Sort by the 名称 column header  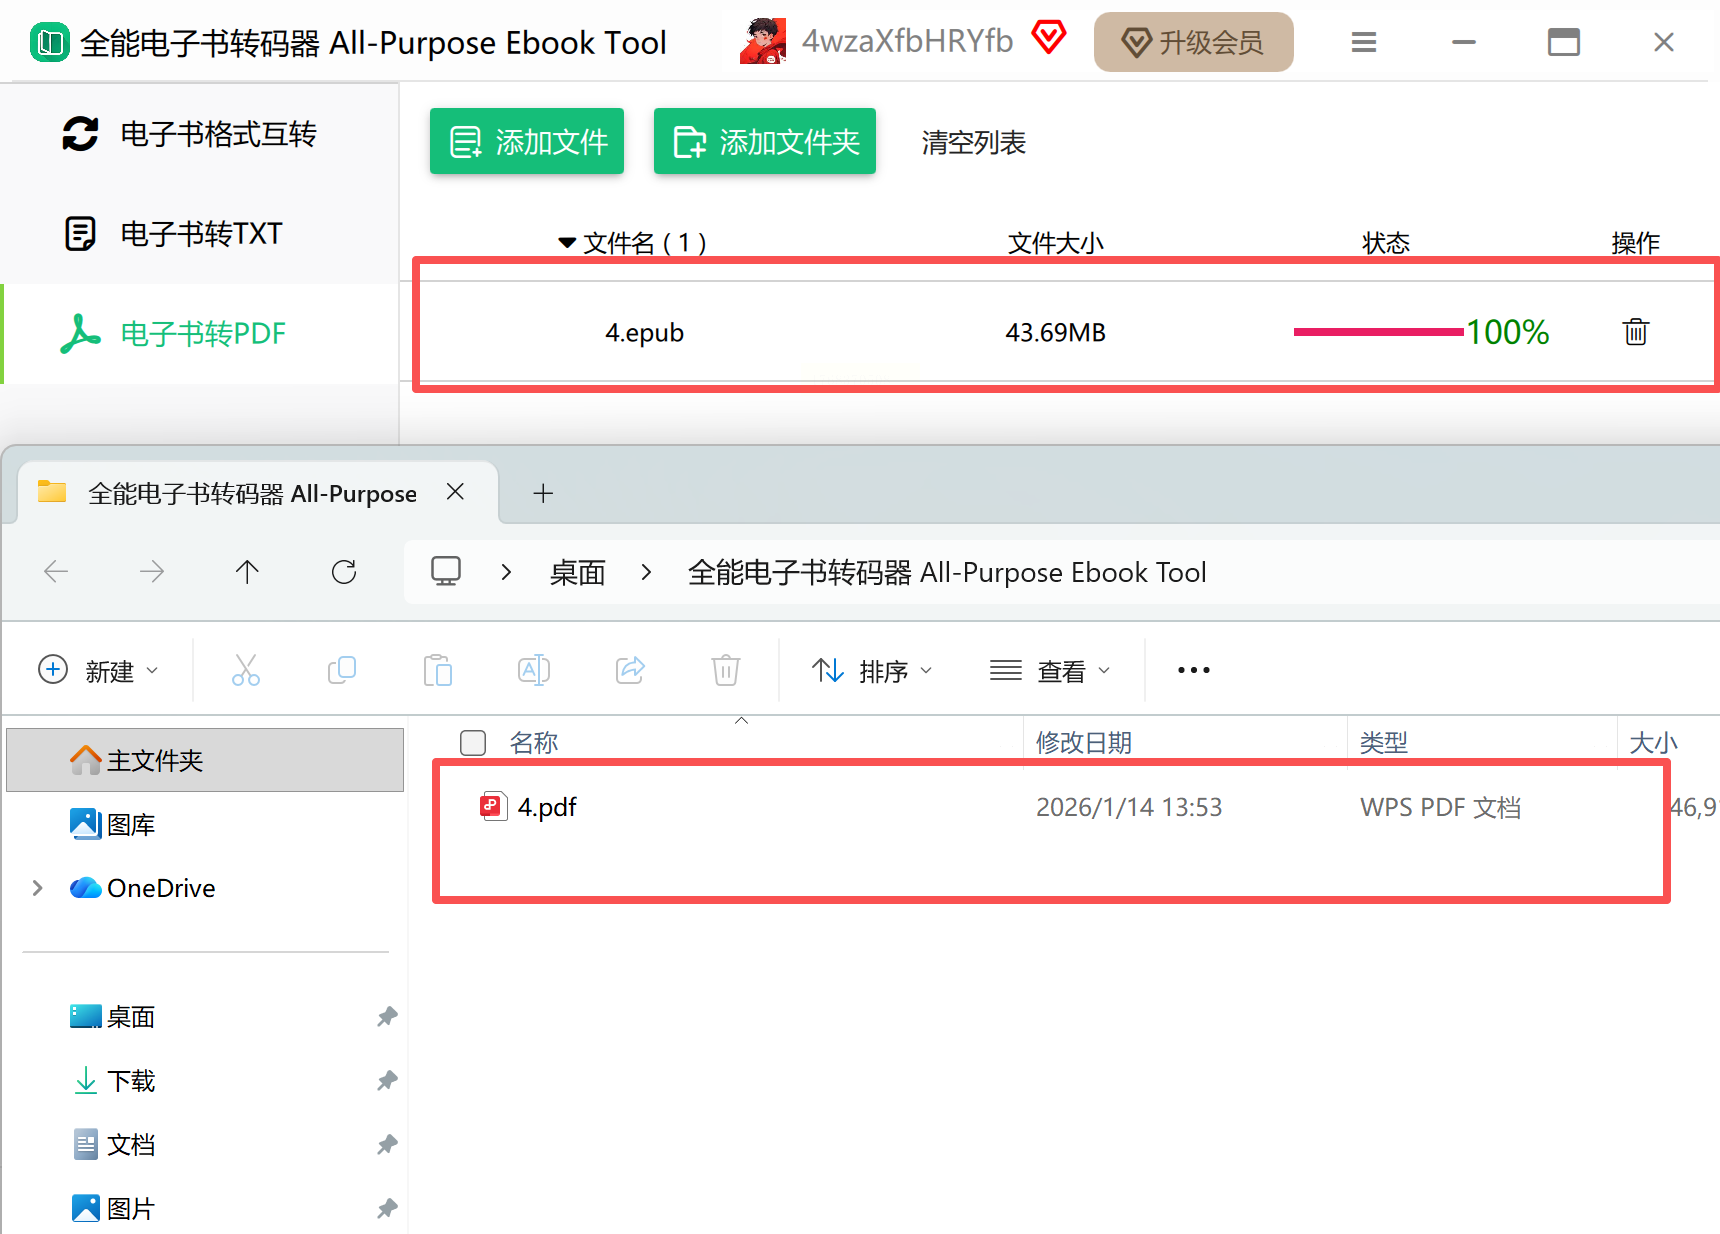[x=534, y=743]
